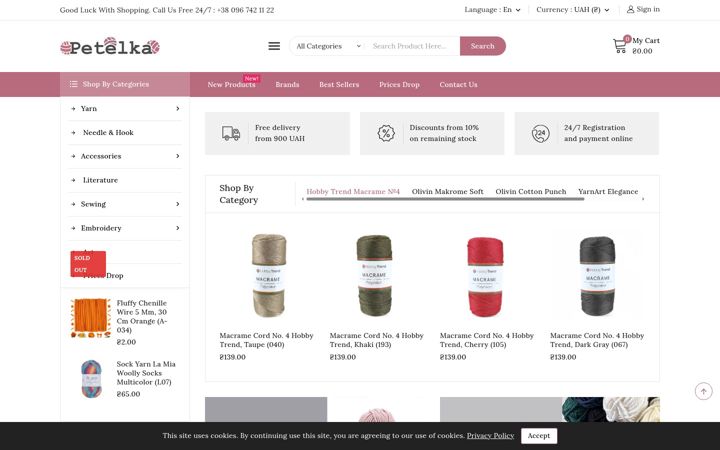Image resolution: width=720 pixels, height=450 pixels.
Task: Open the Yarn category link
Action: click(89, 108)
